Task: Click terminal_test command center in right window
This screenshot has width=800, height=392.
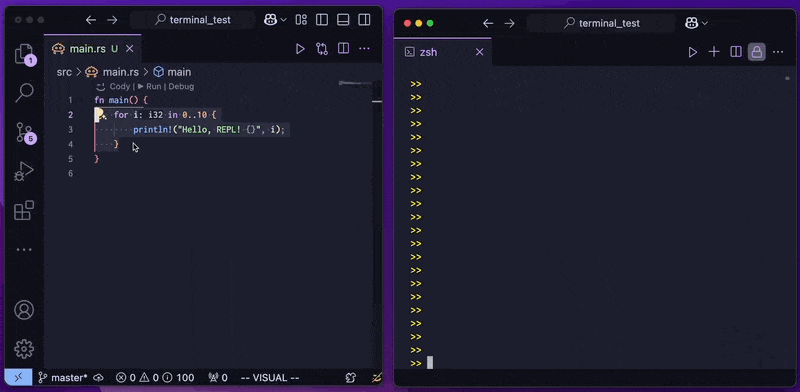Action: click(601, 23)
